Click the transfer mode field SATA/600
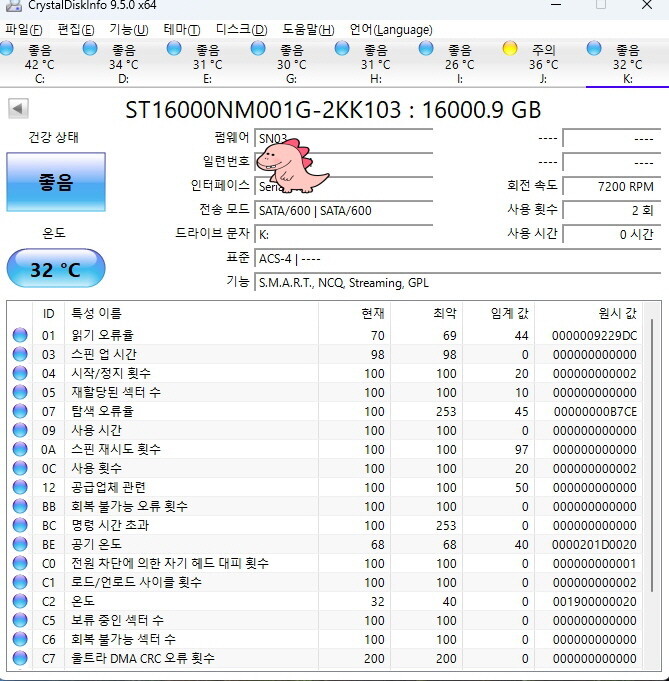The image size is (669, 681). [x=344, y=211]
